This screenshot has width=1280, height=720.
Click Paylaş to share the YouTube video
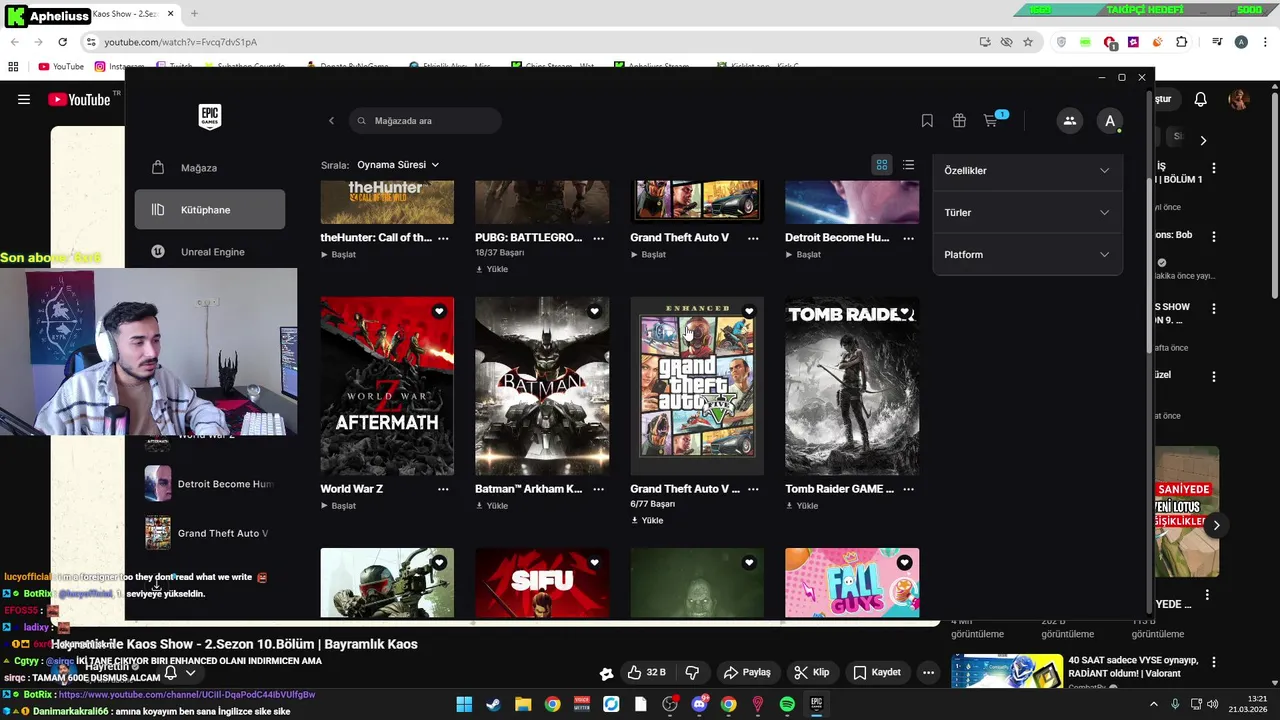748,672
